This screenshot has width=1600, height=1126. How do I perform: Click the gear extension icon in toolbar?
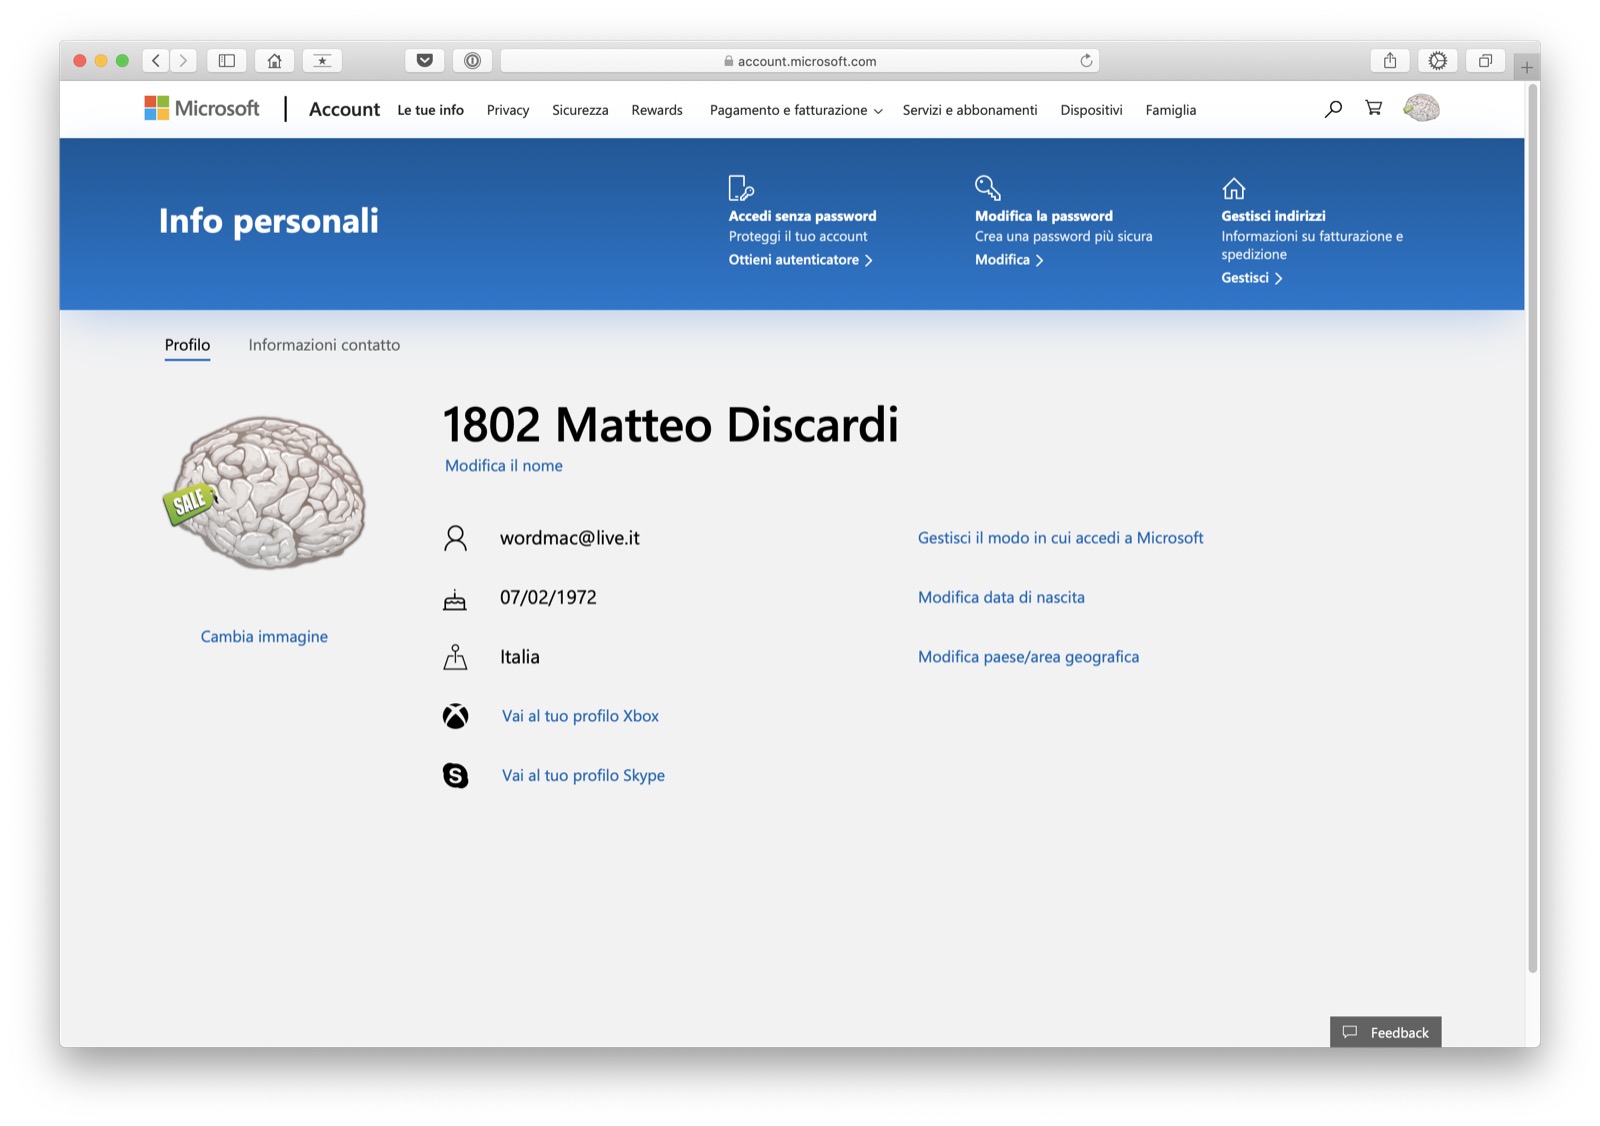point(1437,61)
